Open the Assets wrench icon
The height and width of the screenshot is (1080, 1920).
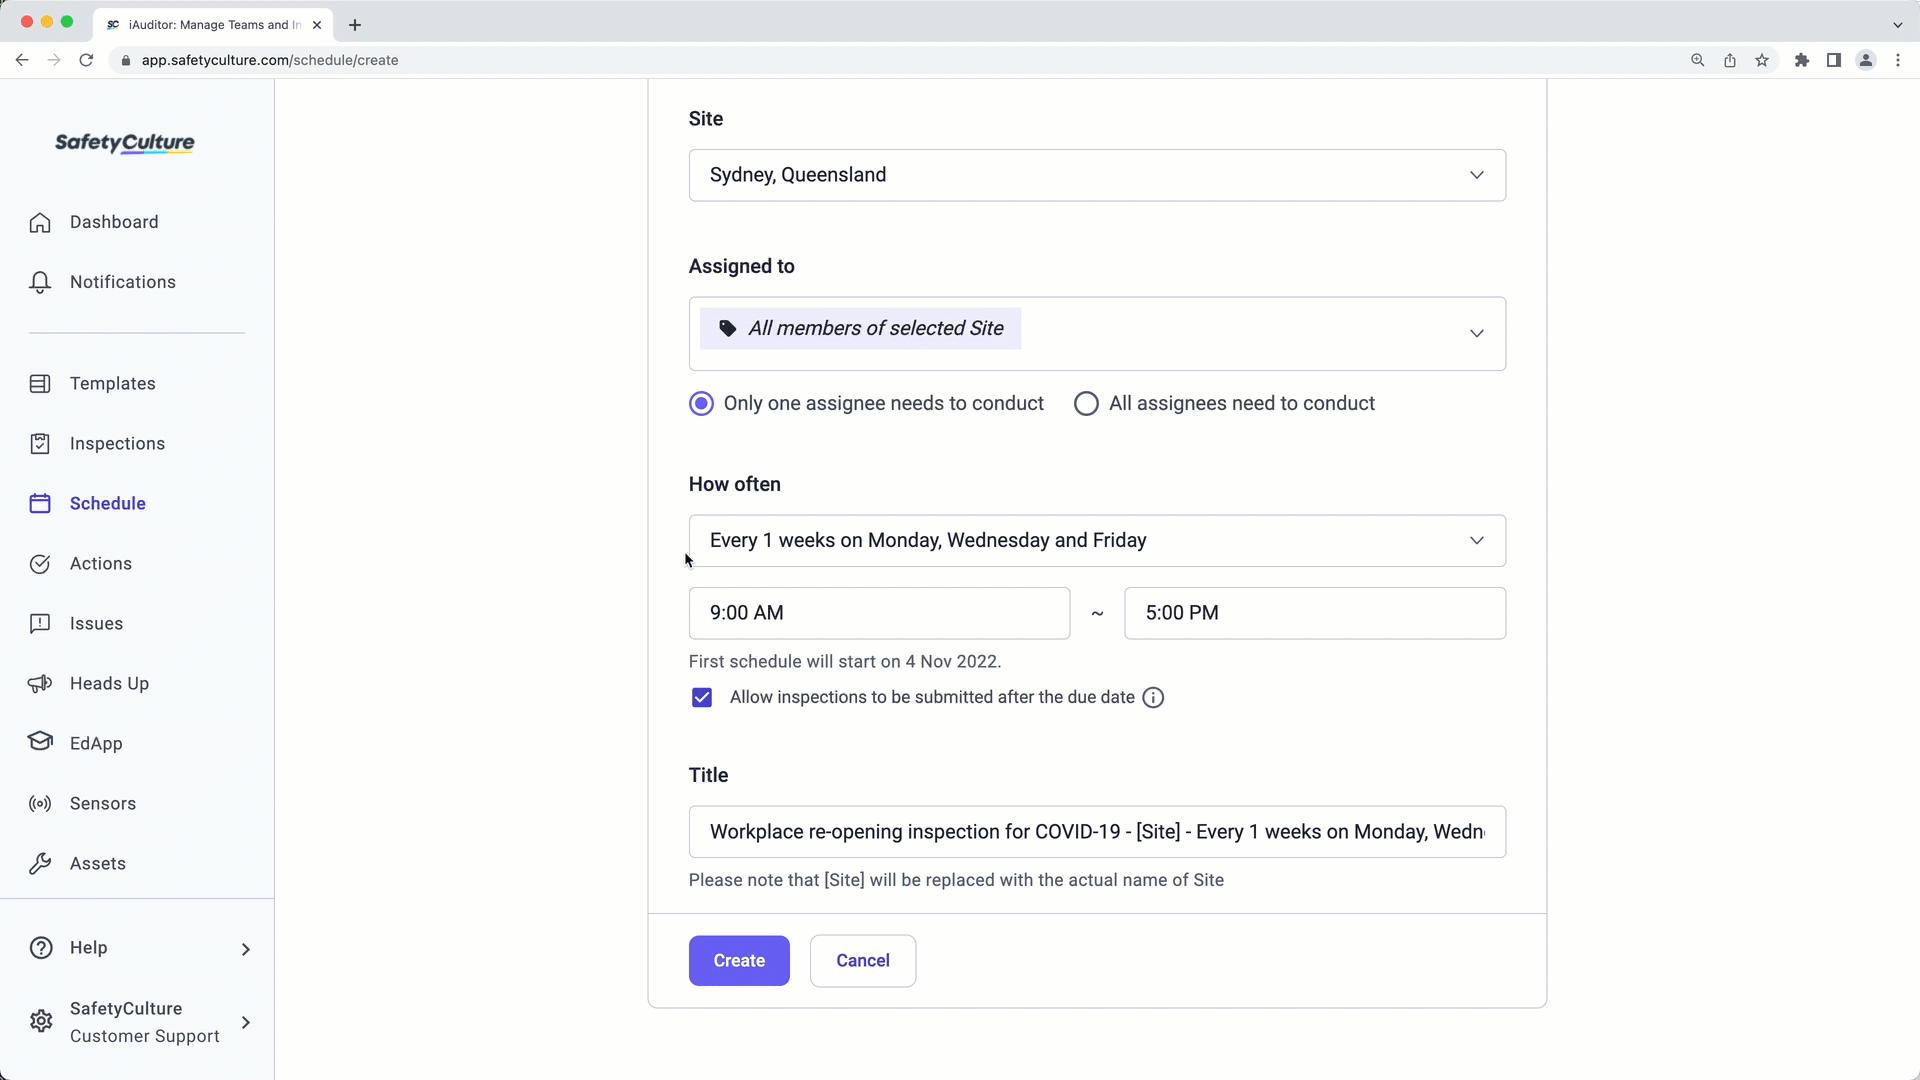[x=40, y=863]
